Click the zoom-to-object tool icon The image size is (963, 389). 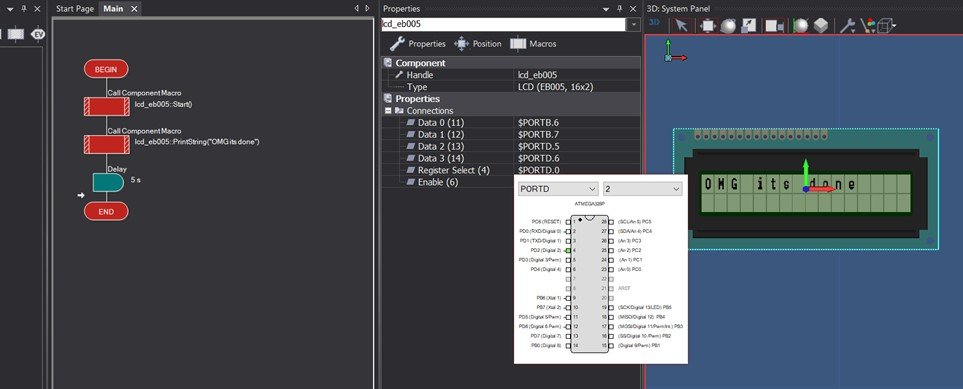coord(748,26)
